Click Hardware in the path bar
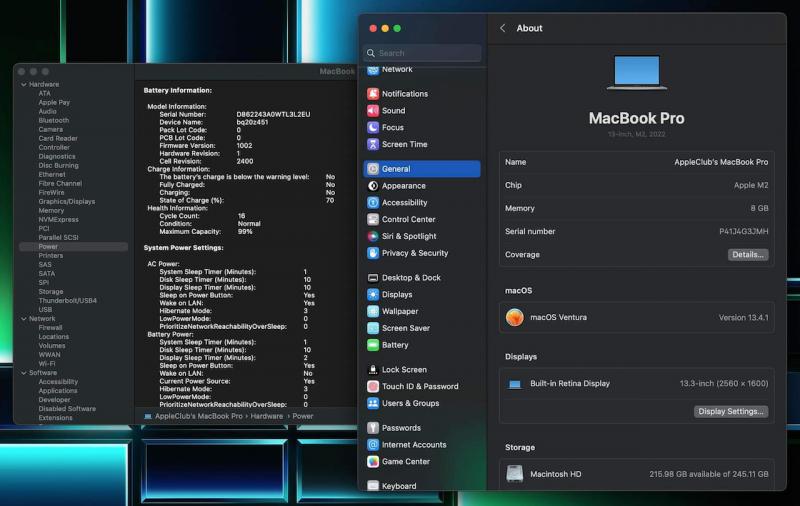800x506 pixels. [x=266, y=416]
